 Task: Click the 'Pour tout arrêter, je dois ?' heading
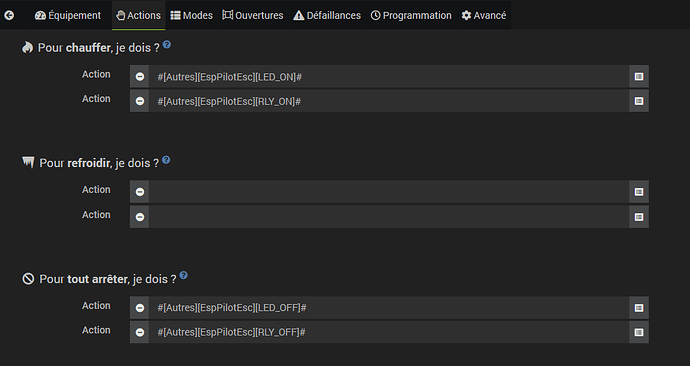(x=108, y=279)
